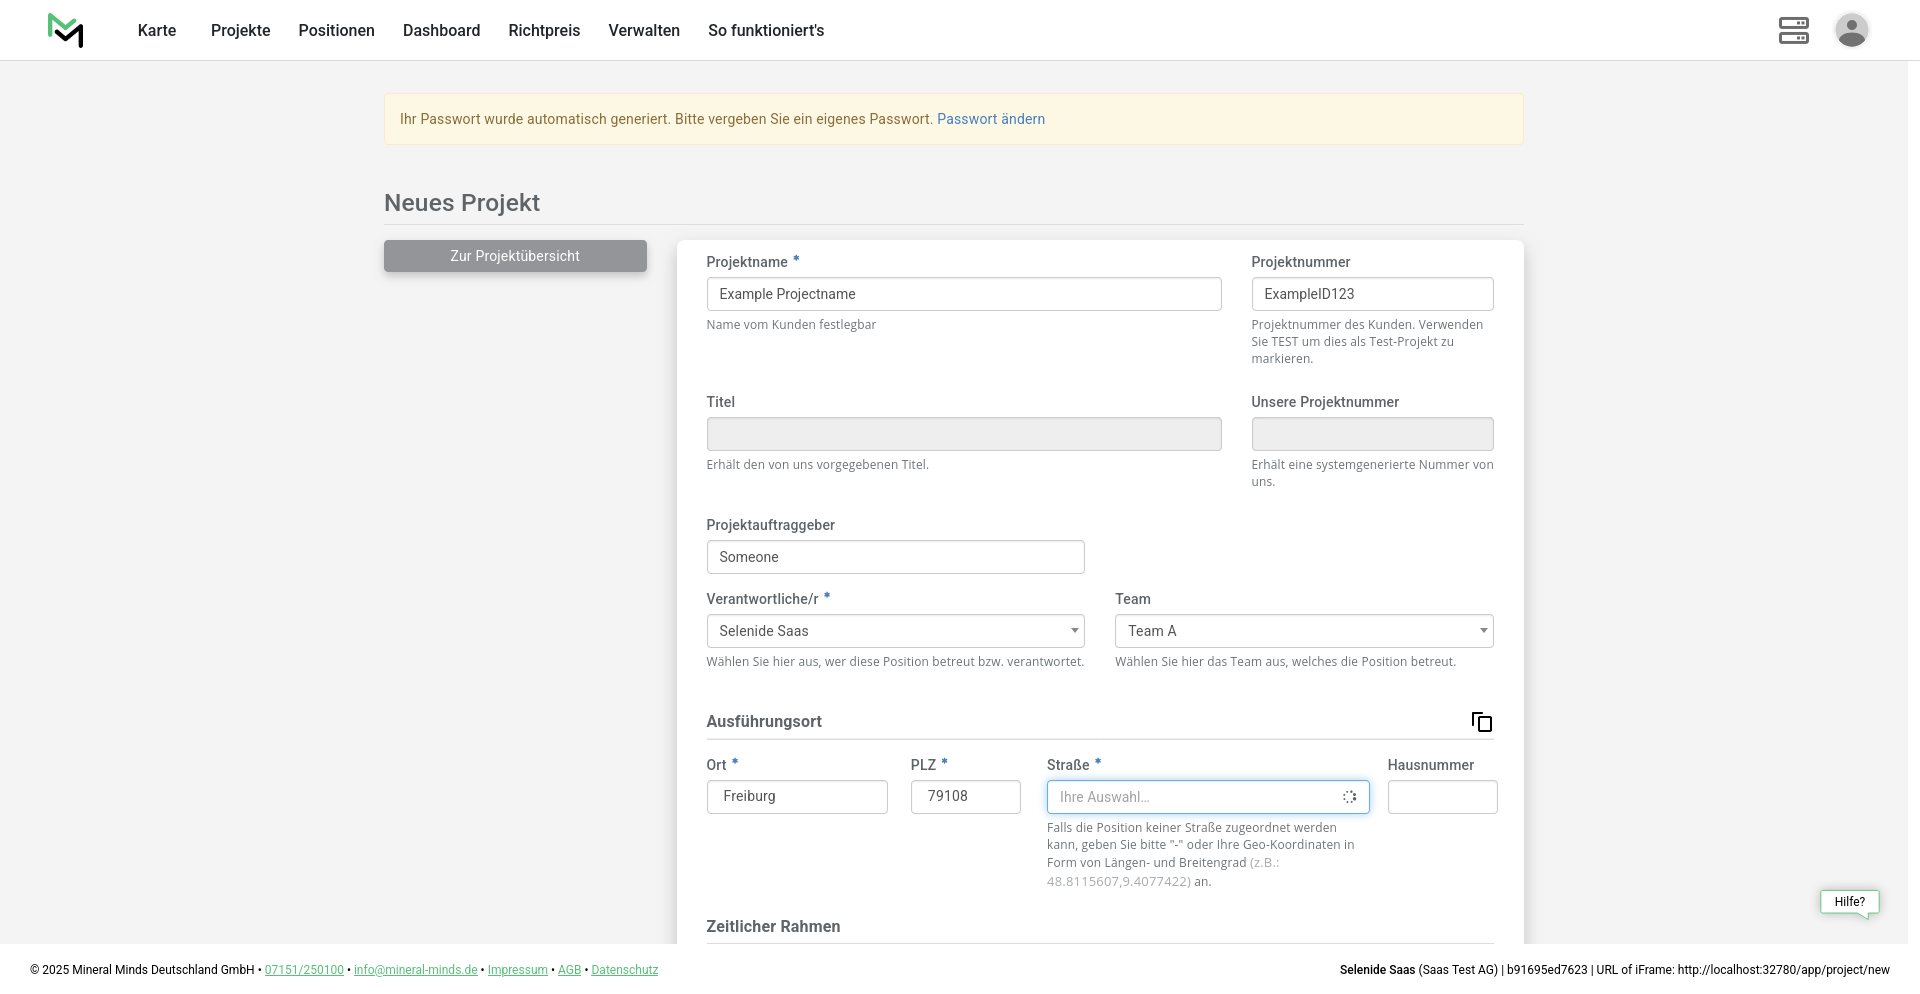Click the Projektauftraggeber field with Someone
The height and width of the screenshot is (994, 1920).
(x=895, y=557)
